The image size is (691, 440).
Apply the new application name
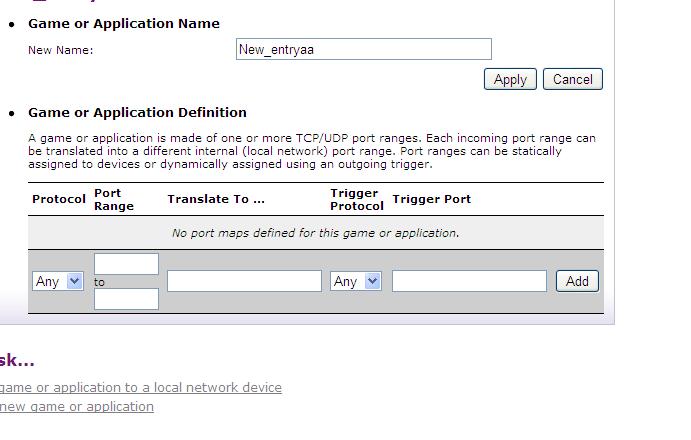pyautogui.click(x=510, y=79)
